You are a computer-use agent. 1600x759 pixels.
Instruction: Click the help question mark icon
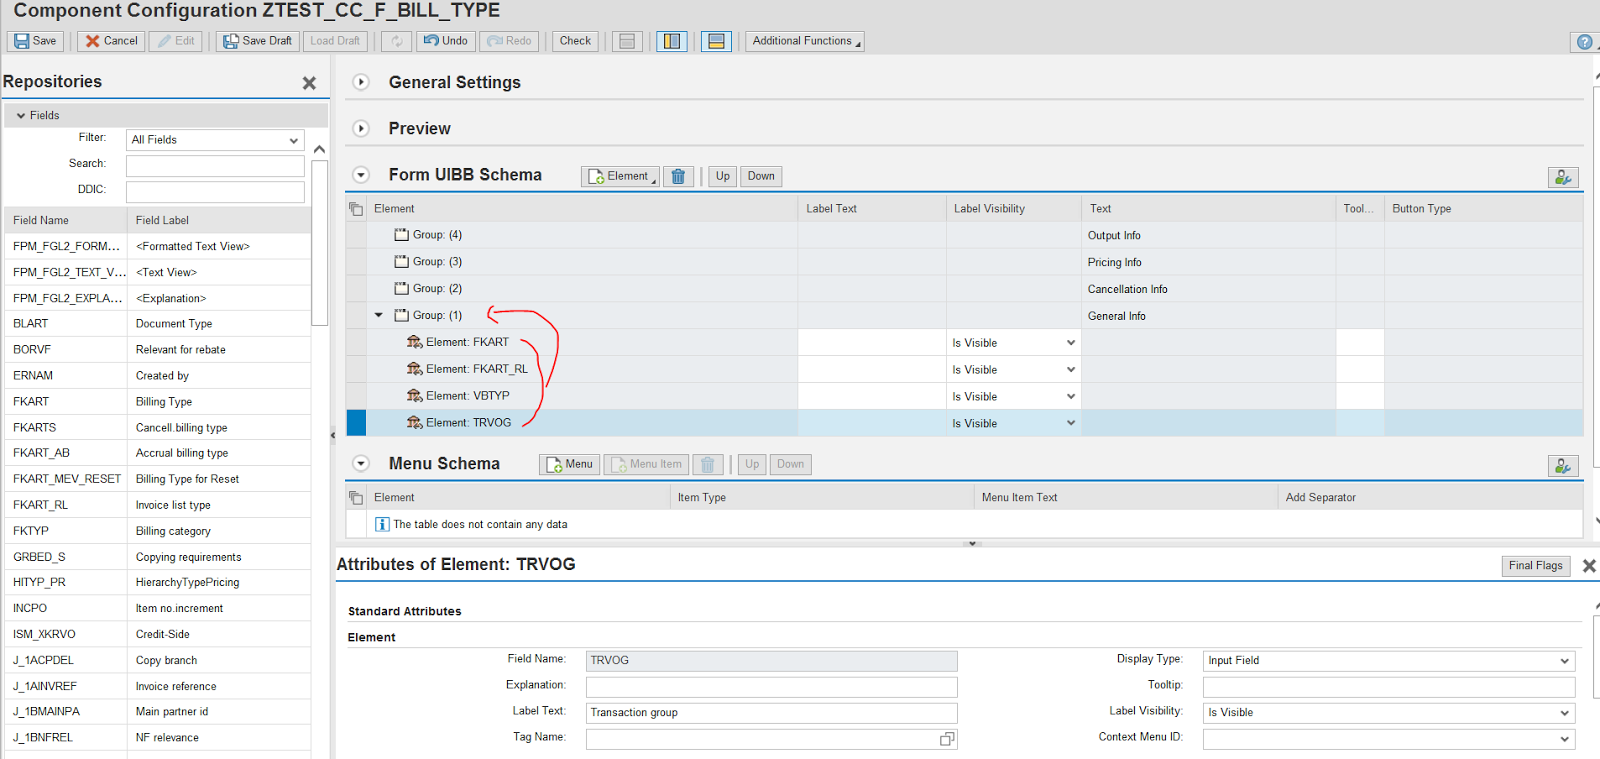(1584, 42)
